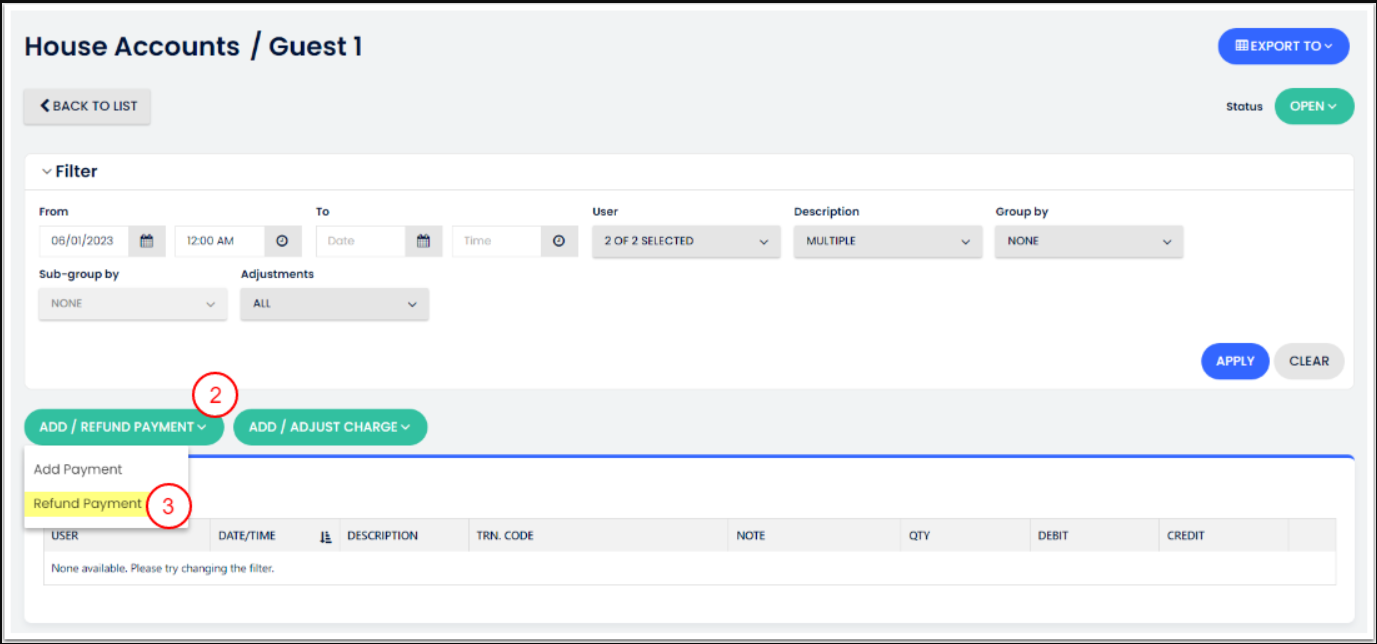Click the To time clock icon
Viewport: 1377px width, 644px height.
coord(559,241)
